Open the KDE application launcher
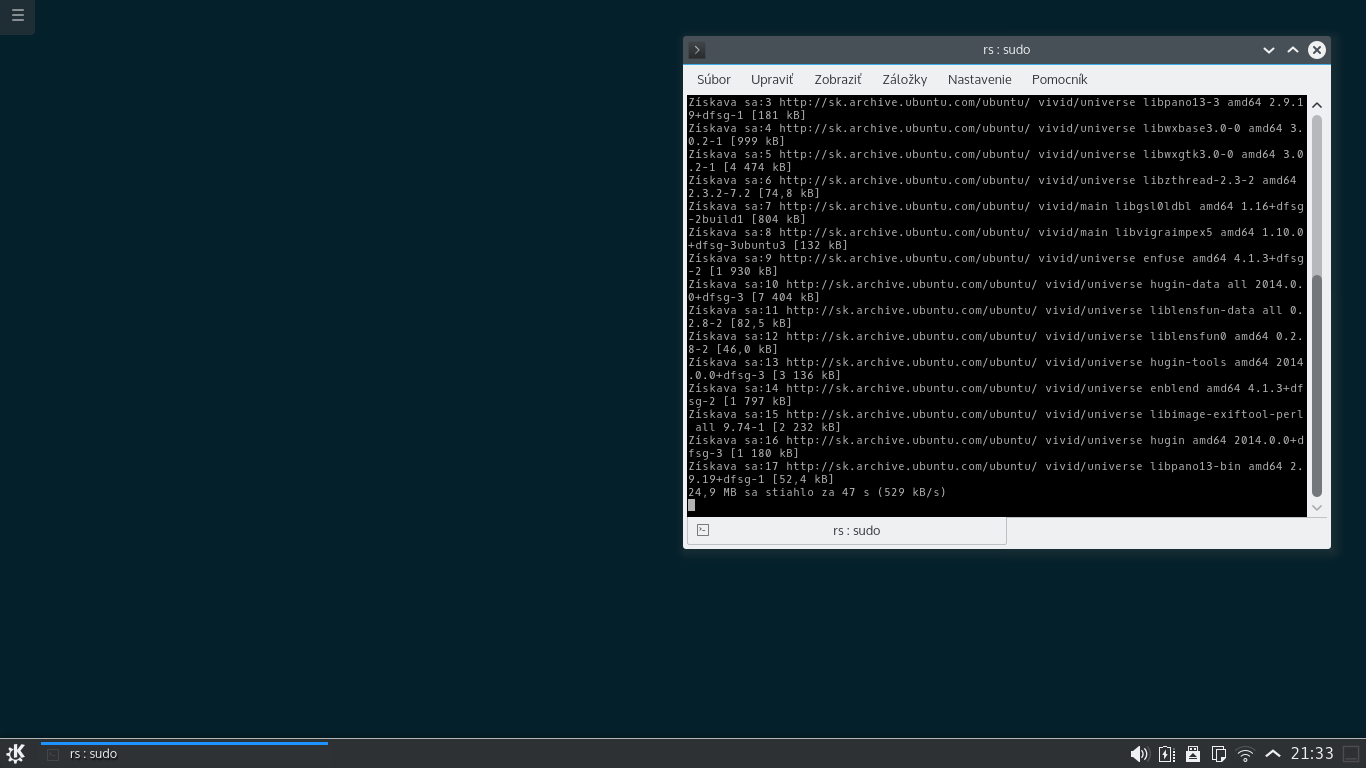This screenshot has width=1366, height=768. pyautogui.click(x=16, y=753)
